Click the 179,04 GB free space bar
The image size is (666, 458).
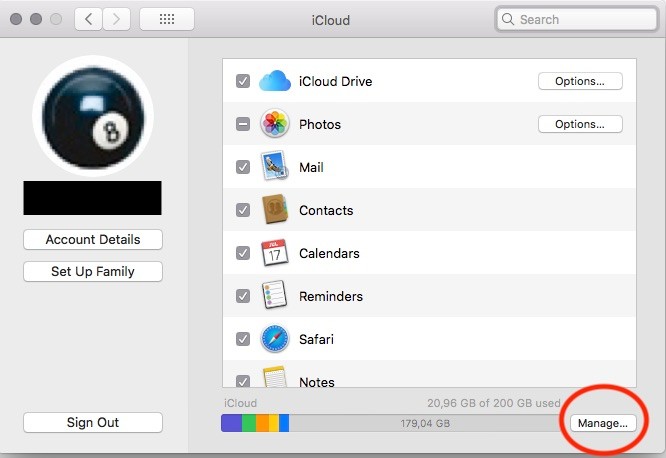coord(425,423)
